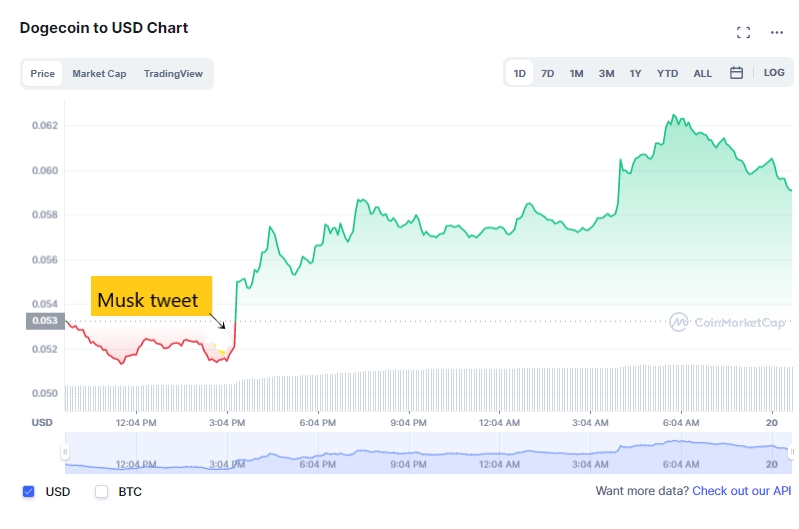Open the three-dot more options menu
Viewport: 799px width, 529px height.
pos(777,33)
